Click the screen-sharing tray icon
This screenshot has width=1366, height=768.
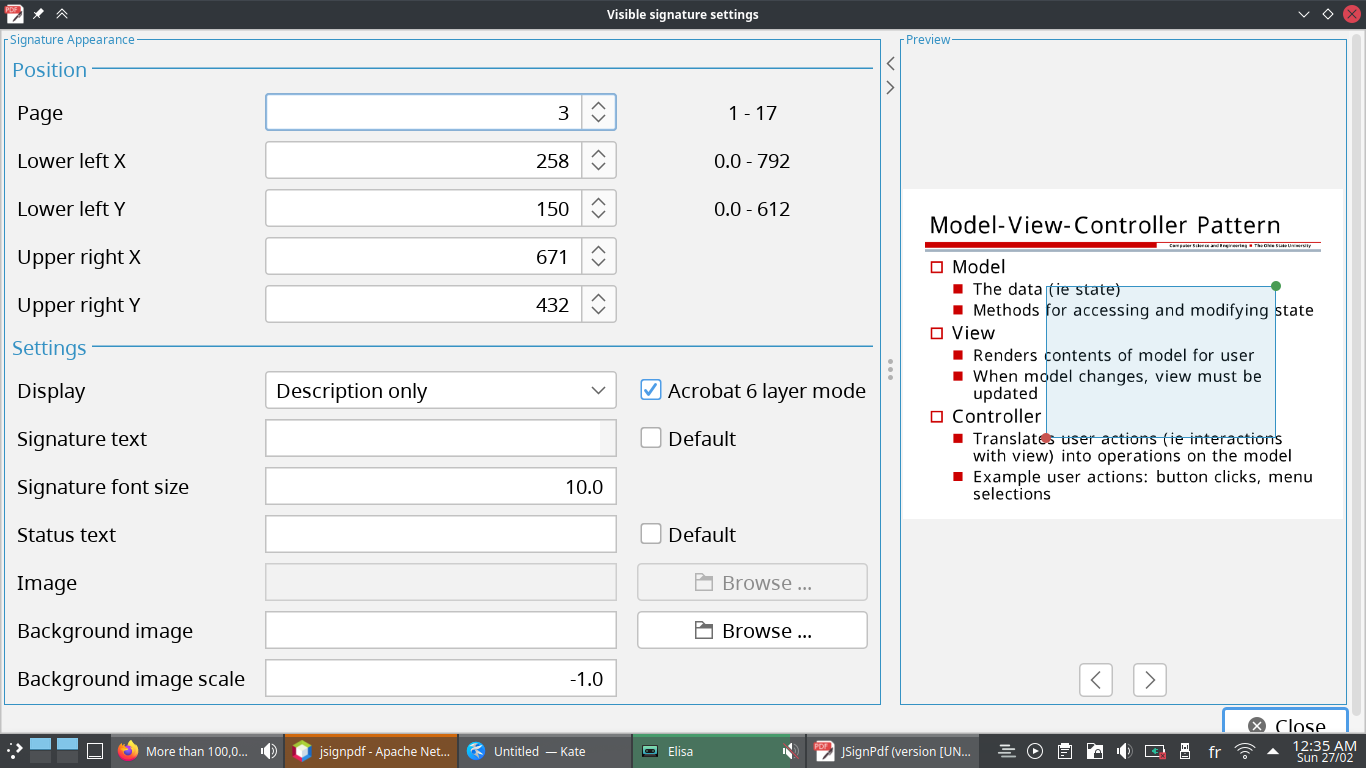[x=1154, y=751]
